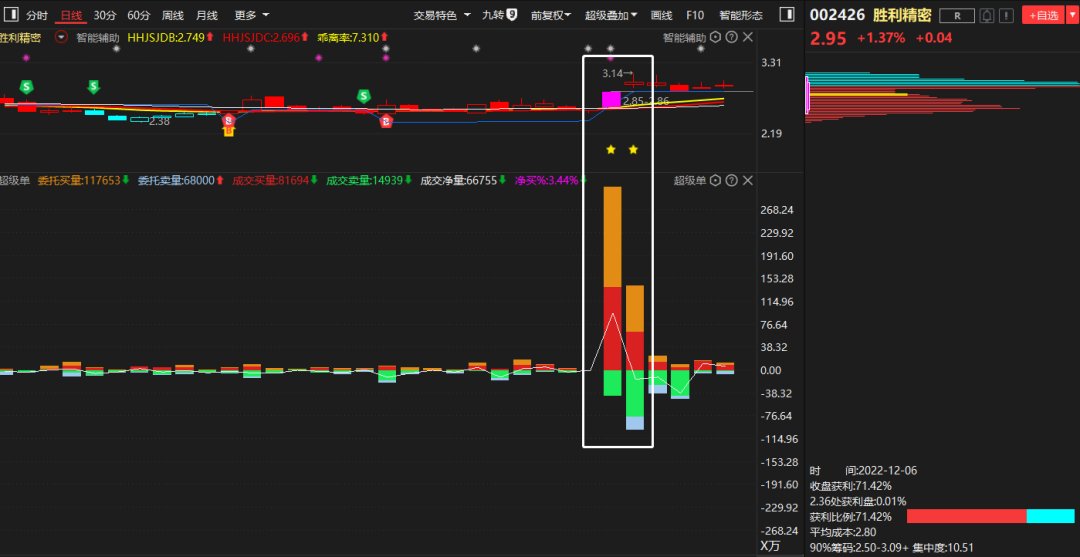Click the third green S signal marker

(x=363, y=96)
